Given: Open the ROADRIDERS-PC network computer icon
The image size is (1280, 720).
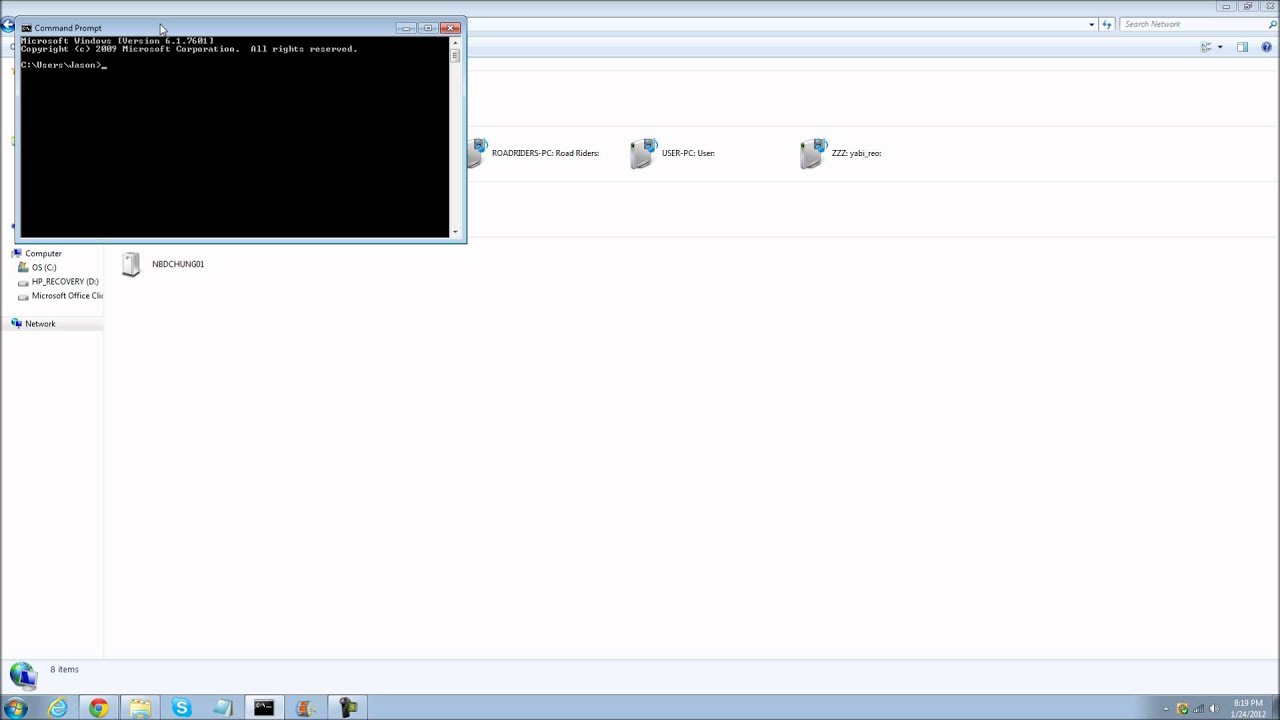Looking at the screenshot, I should point(476,153).
